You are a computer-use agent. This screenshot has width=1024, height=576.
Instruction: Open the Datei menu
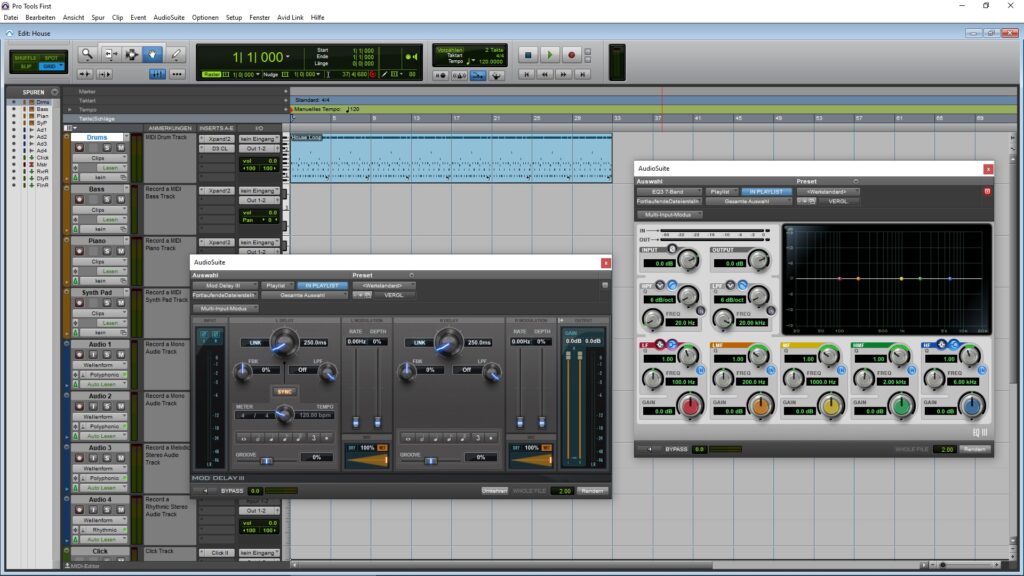pos(11,18)
